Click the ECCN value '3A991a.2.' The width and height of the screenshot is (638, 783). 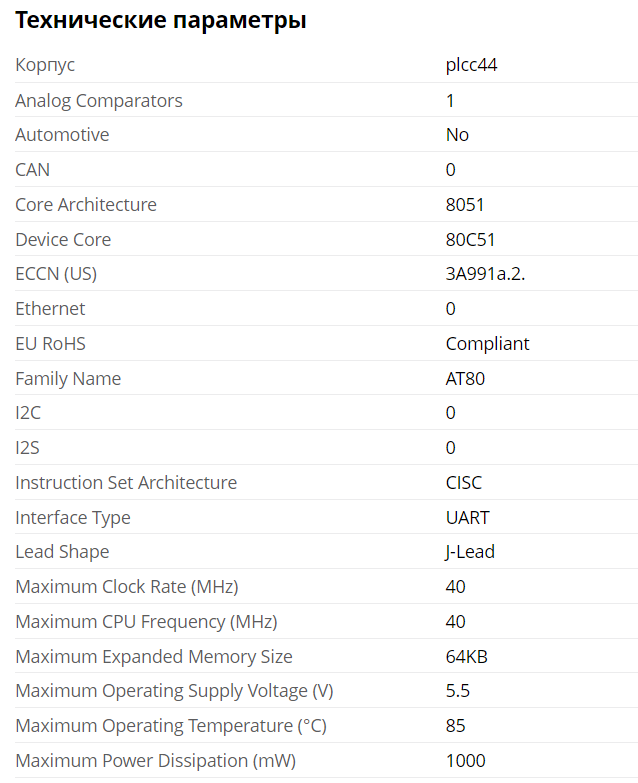(x=485, y=274)
